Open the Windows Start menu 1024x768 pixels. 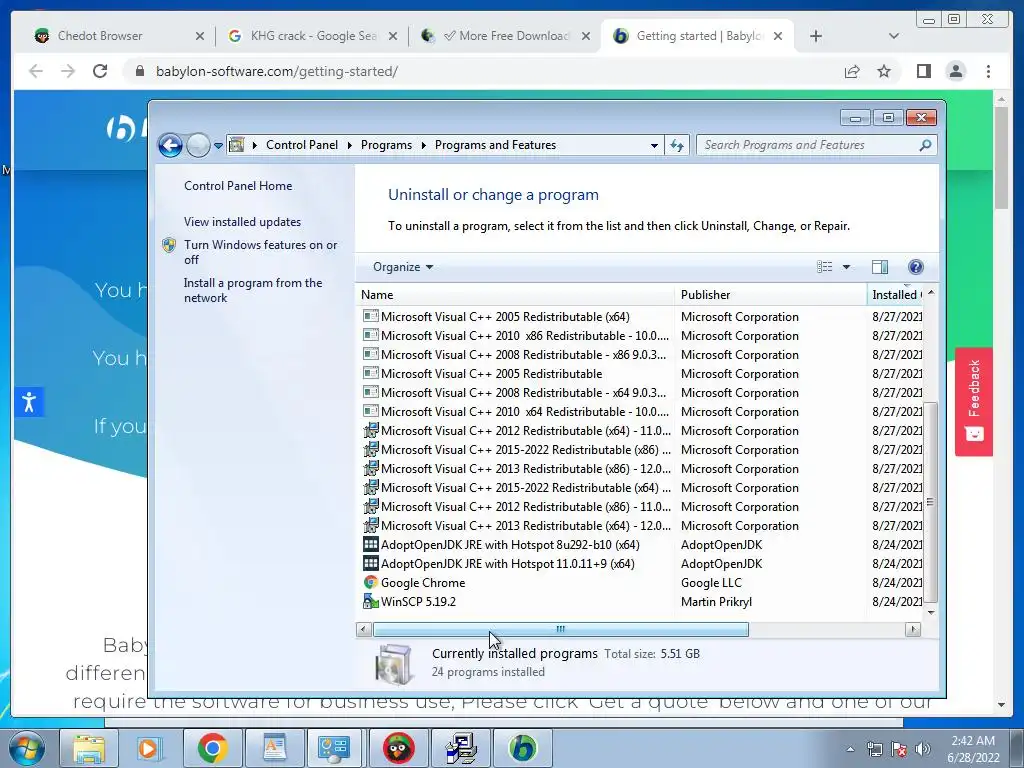(x=27, y=748)
